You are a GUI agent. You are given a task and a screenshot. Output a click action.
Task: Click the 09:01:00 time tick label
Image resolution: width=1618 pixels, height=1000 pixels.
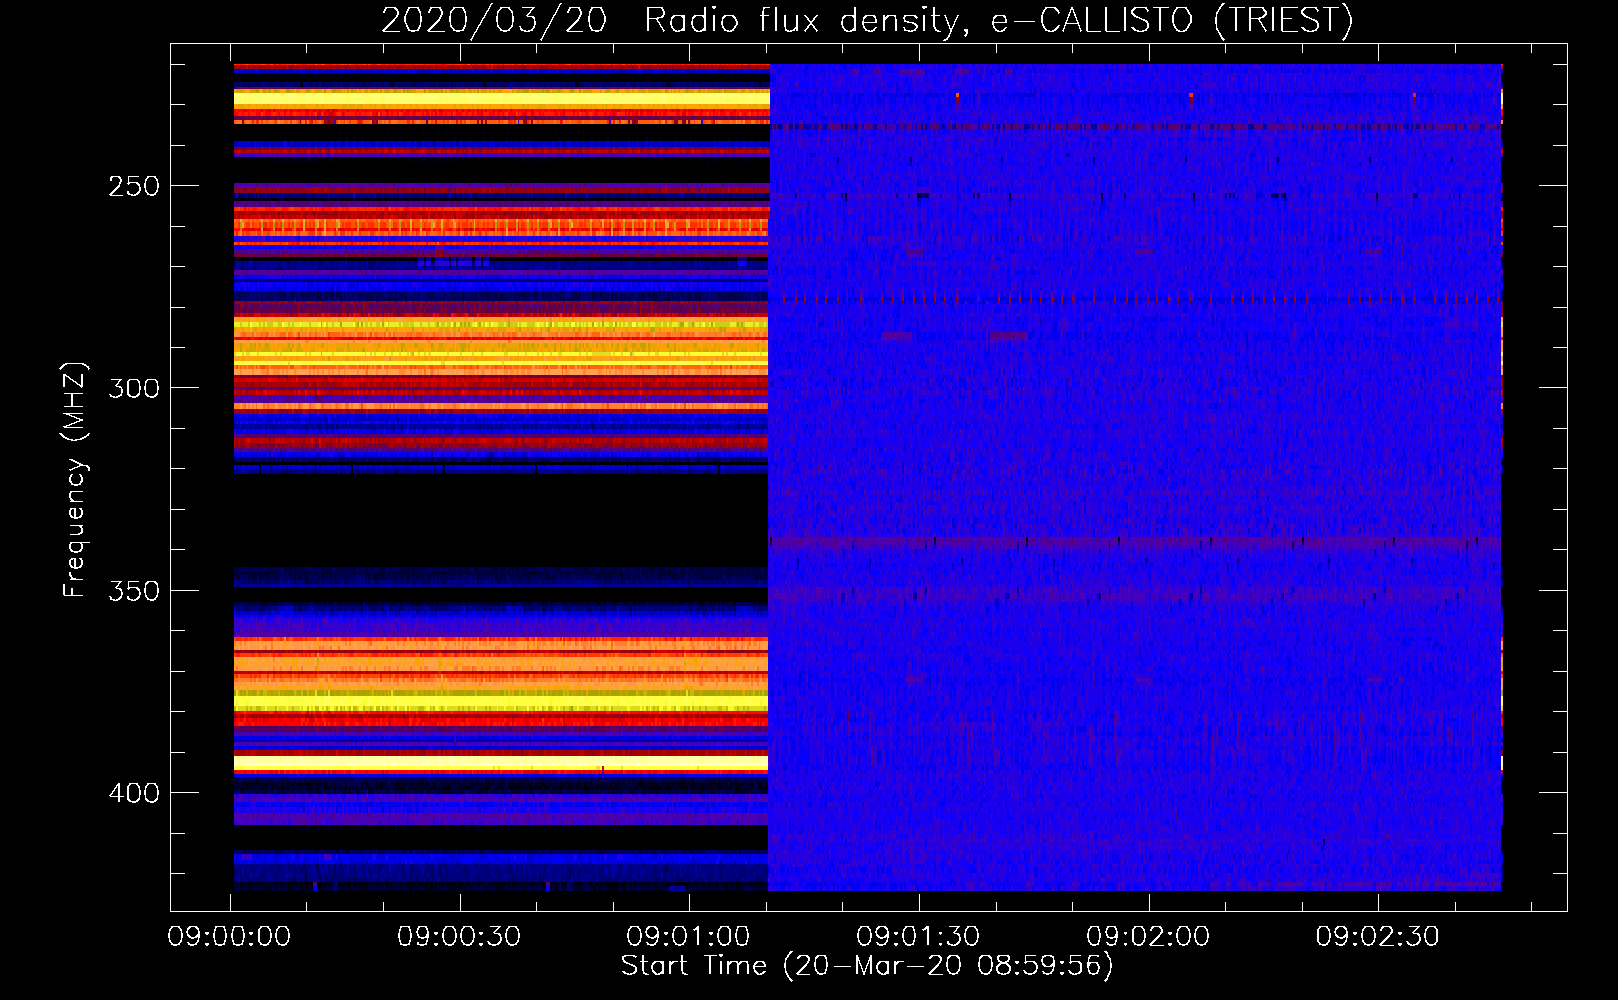coord(688,937)
